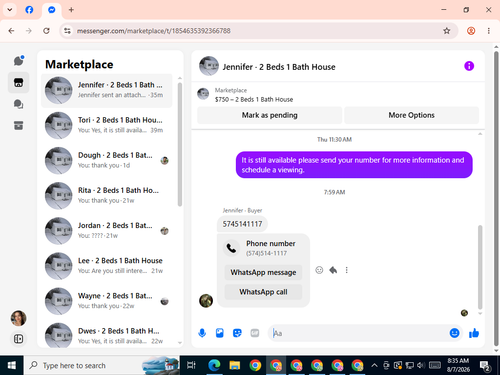Viewport: 500px width, 375px height.
Task: Show hidden system tray icons
Action: click(x=374, y=365)
